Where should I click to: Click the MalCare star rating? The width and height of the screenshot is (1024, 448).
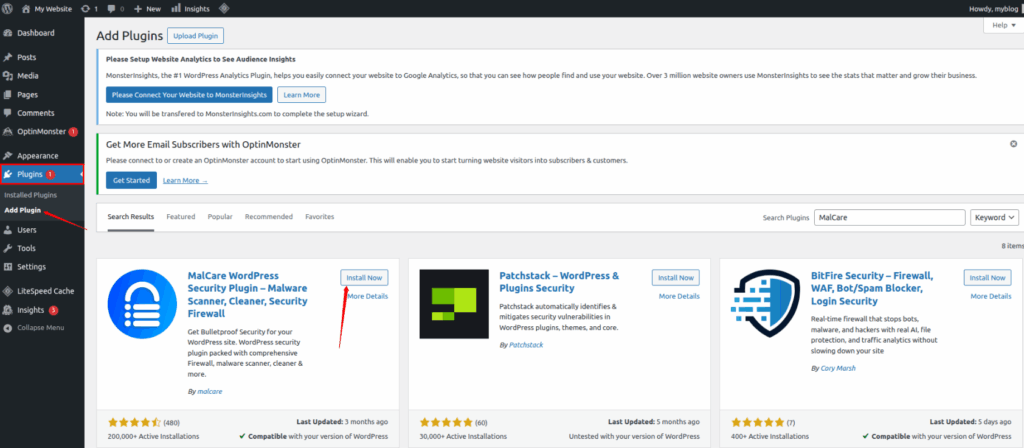click(134, 423)
